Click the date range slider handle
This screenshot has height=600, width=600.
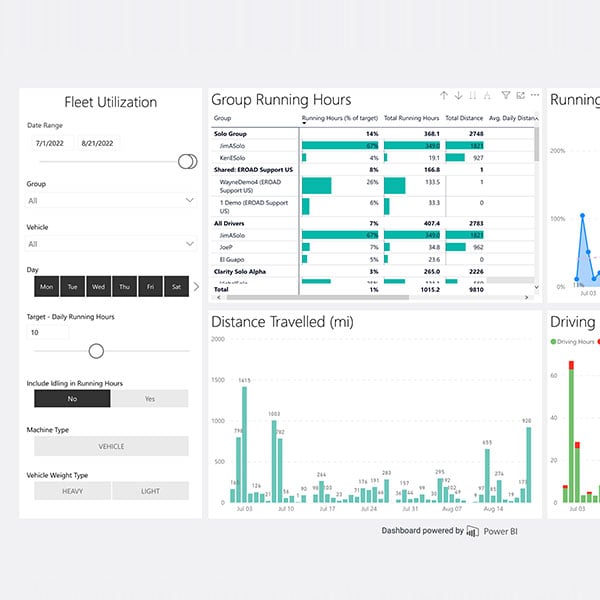click(x=187, y=161)
